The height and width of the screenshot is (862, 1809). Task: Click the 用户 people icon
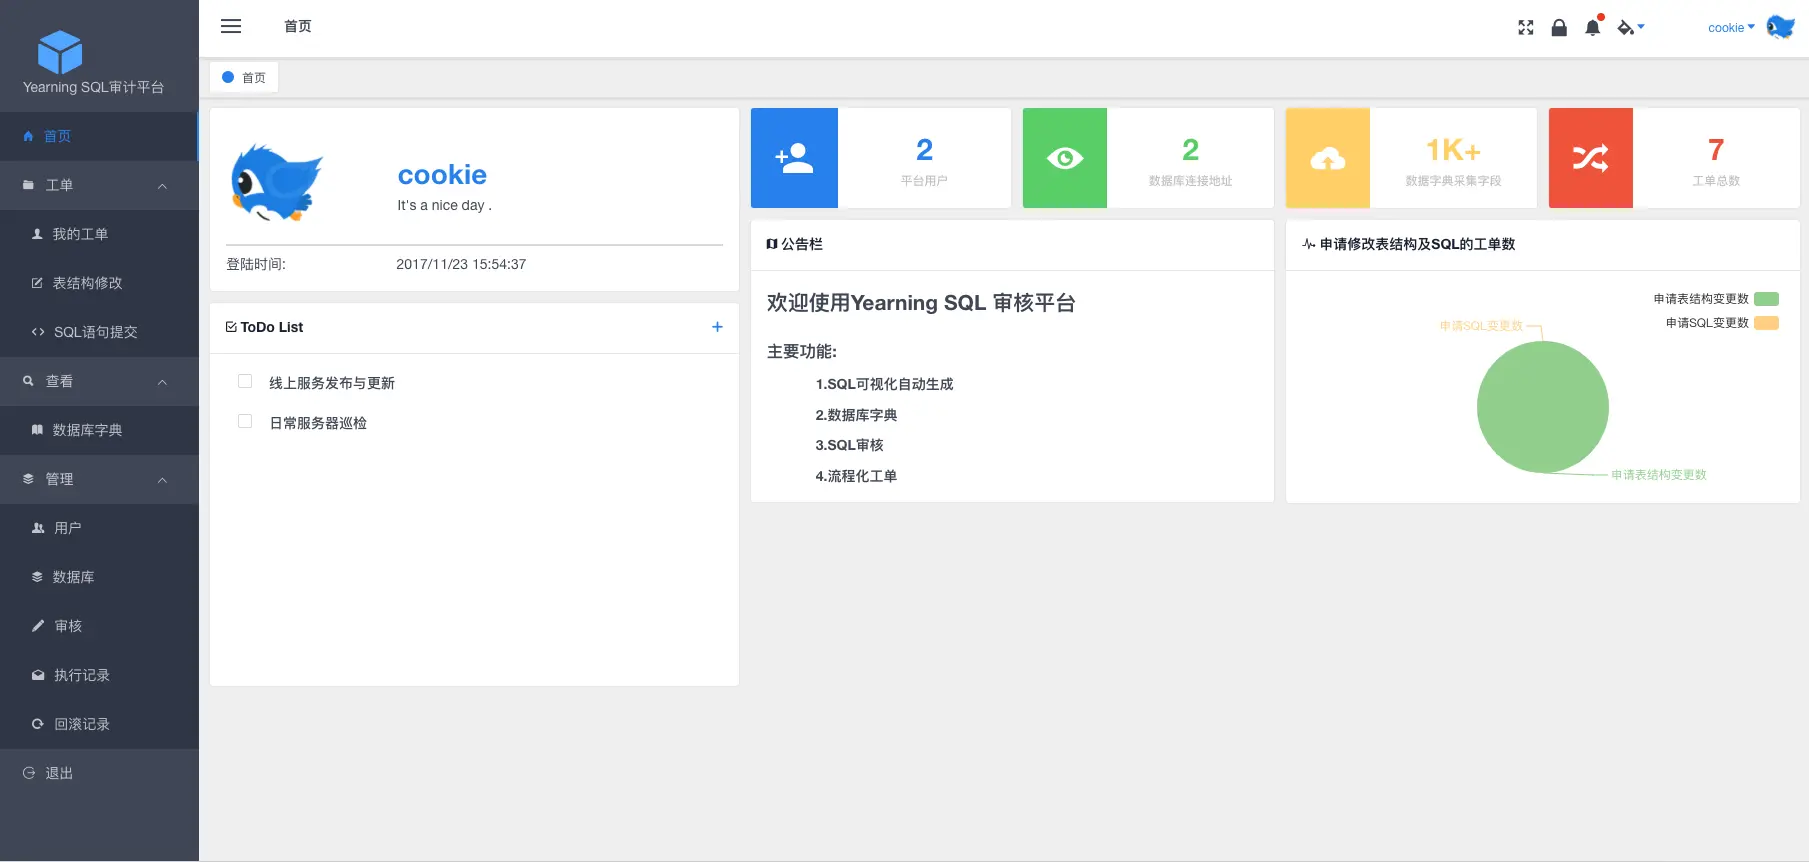[x=38, y=528]
